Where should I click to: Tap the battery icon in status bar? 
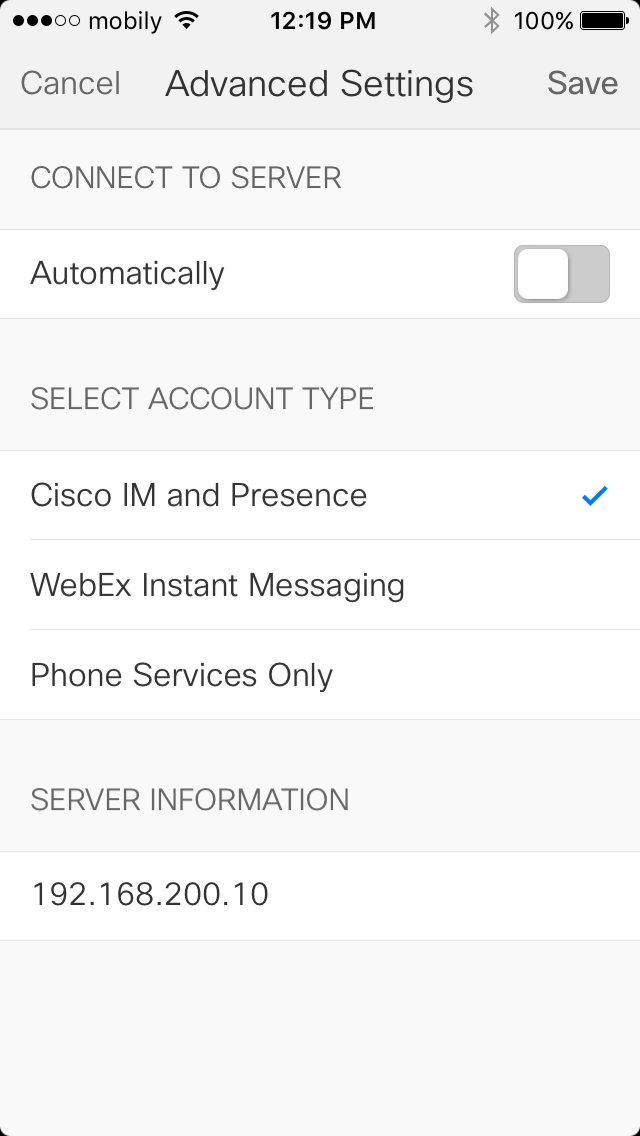tap(603, 20)
